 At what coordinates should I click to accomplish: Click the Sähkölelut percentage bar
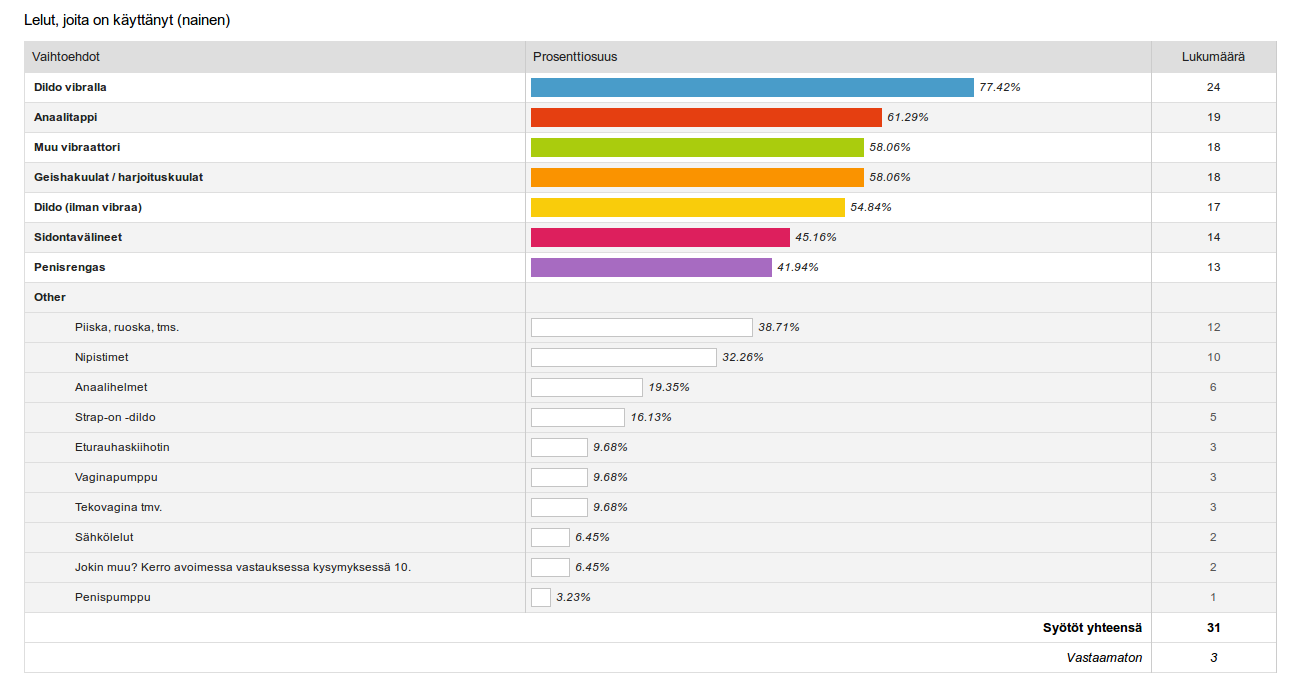(x=550, y=537)
